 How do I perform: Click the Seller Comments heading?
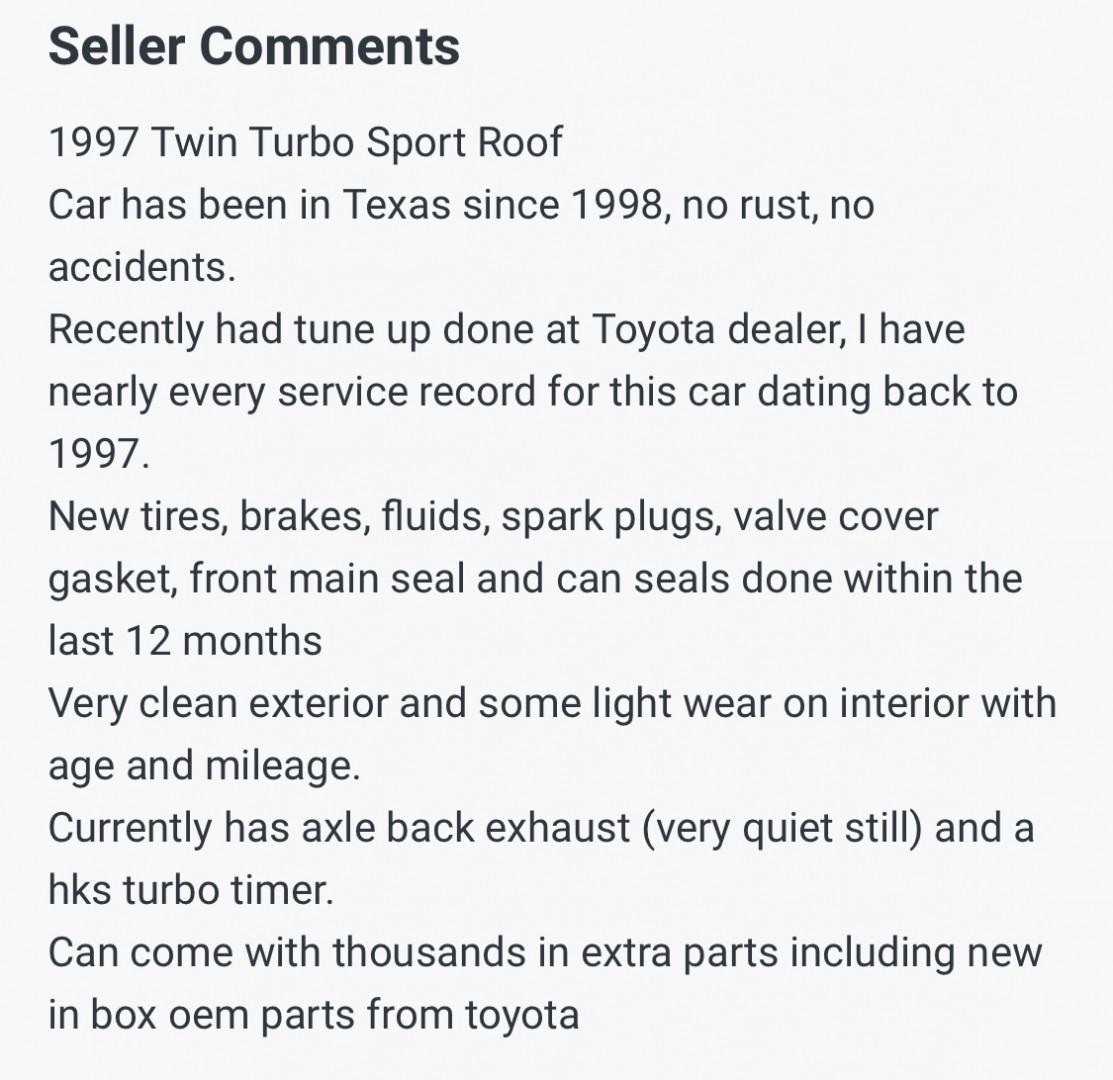254,47
